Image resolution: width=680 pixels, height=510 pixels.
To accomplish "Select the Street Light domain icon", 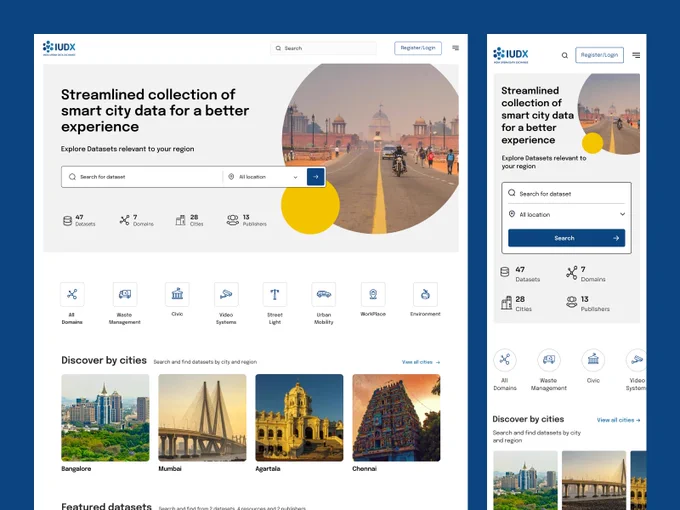I will [x=275, y=294].
